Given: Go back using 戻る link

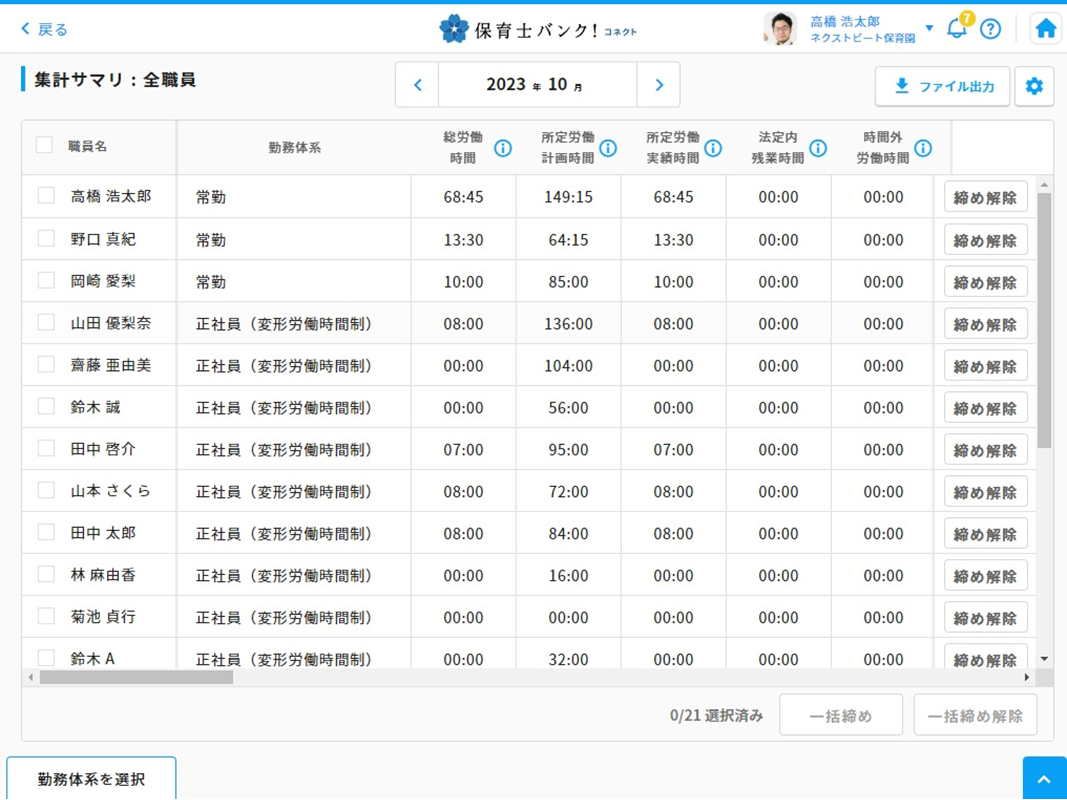Looking at the screenshot, I should click(x=45, y=29).
